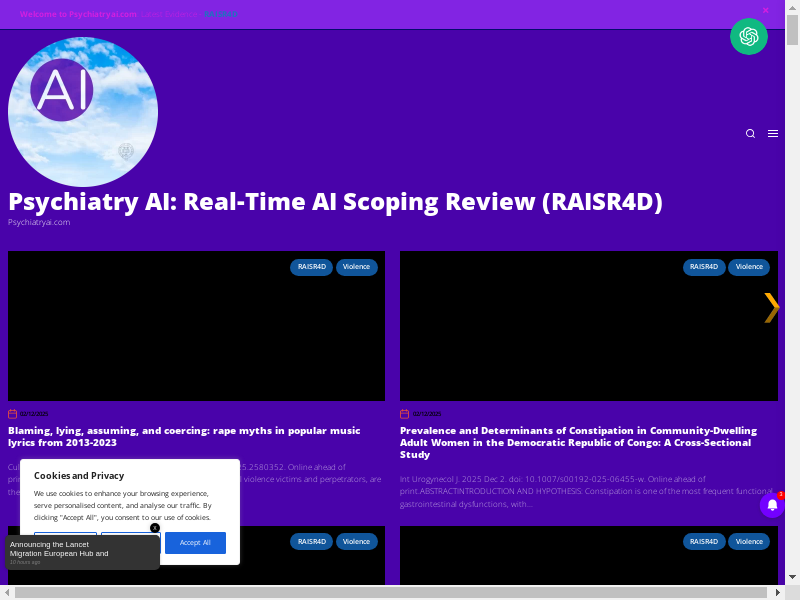Screen dimensions: 800x600
Task: Open the ChatGPT floating chat icon
Action: 748,38
